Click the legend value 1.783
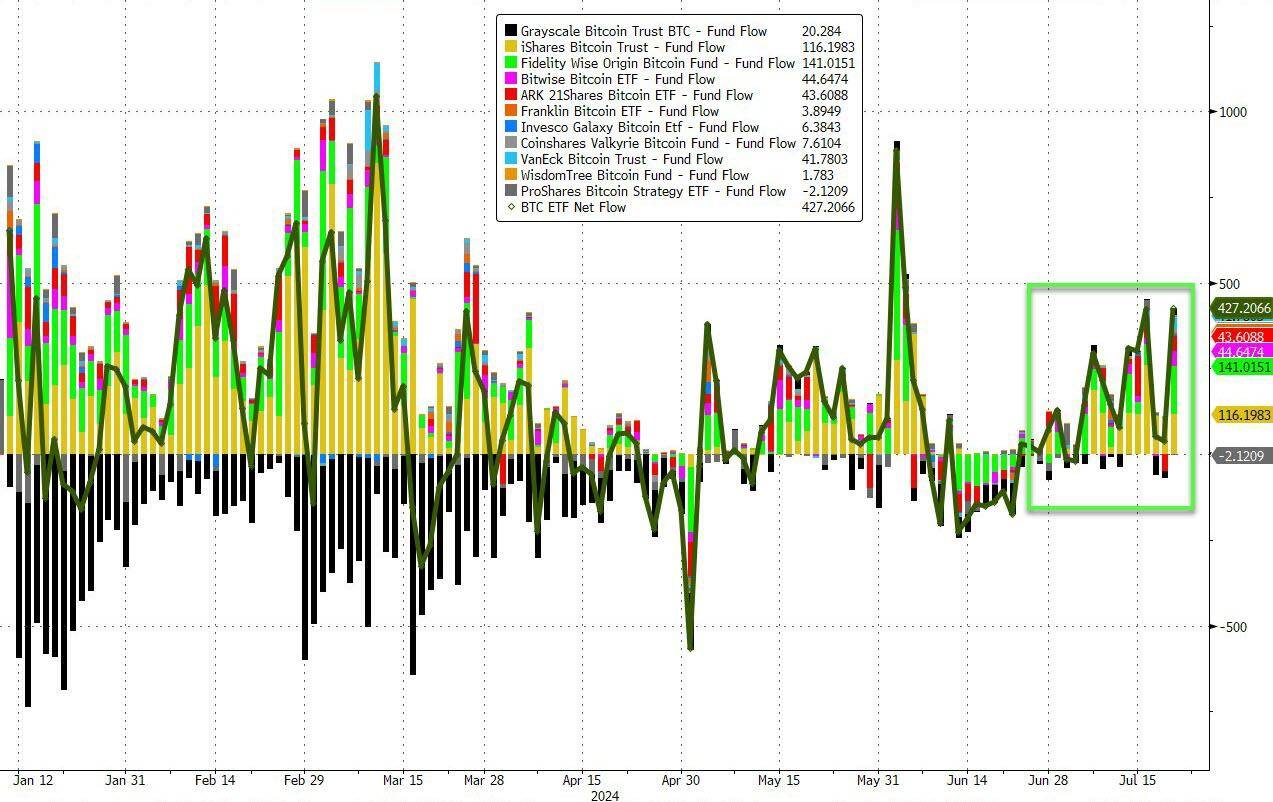Viewport: 1273px width, 802px height. pos(818,175)
